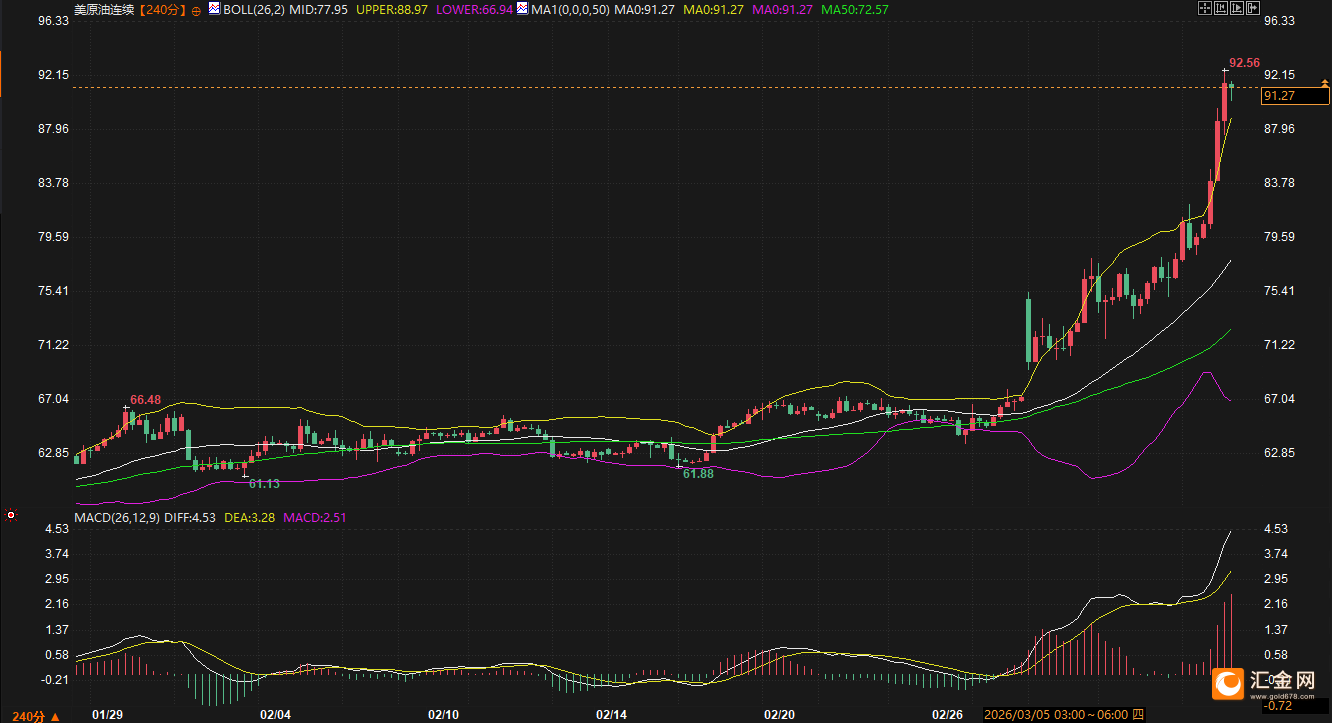The image size is (1332, 723).
Task: Click the red sun-shaped marker icon
Action: click(11, 516)
